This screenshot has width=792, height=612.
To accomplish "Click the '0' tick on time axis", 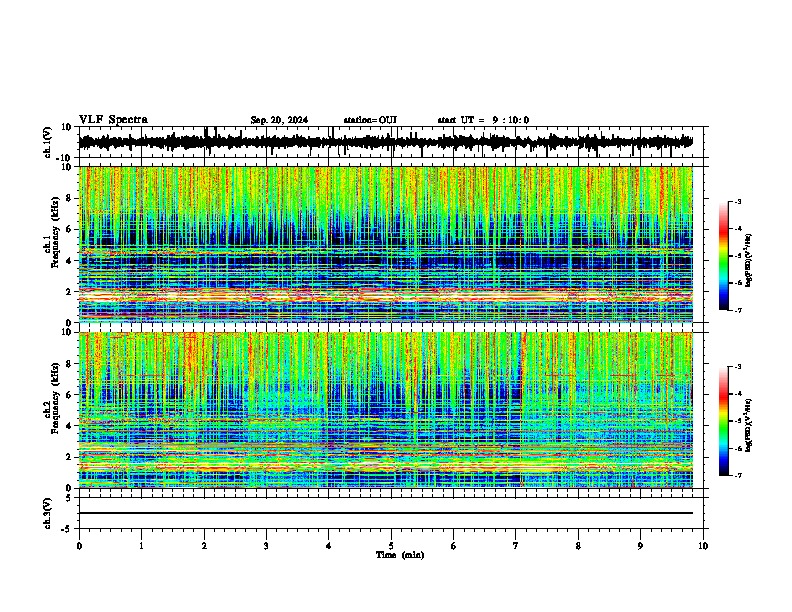I will (79, 546).
